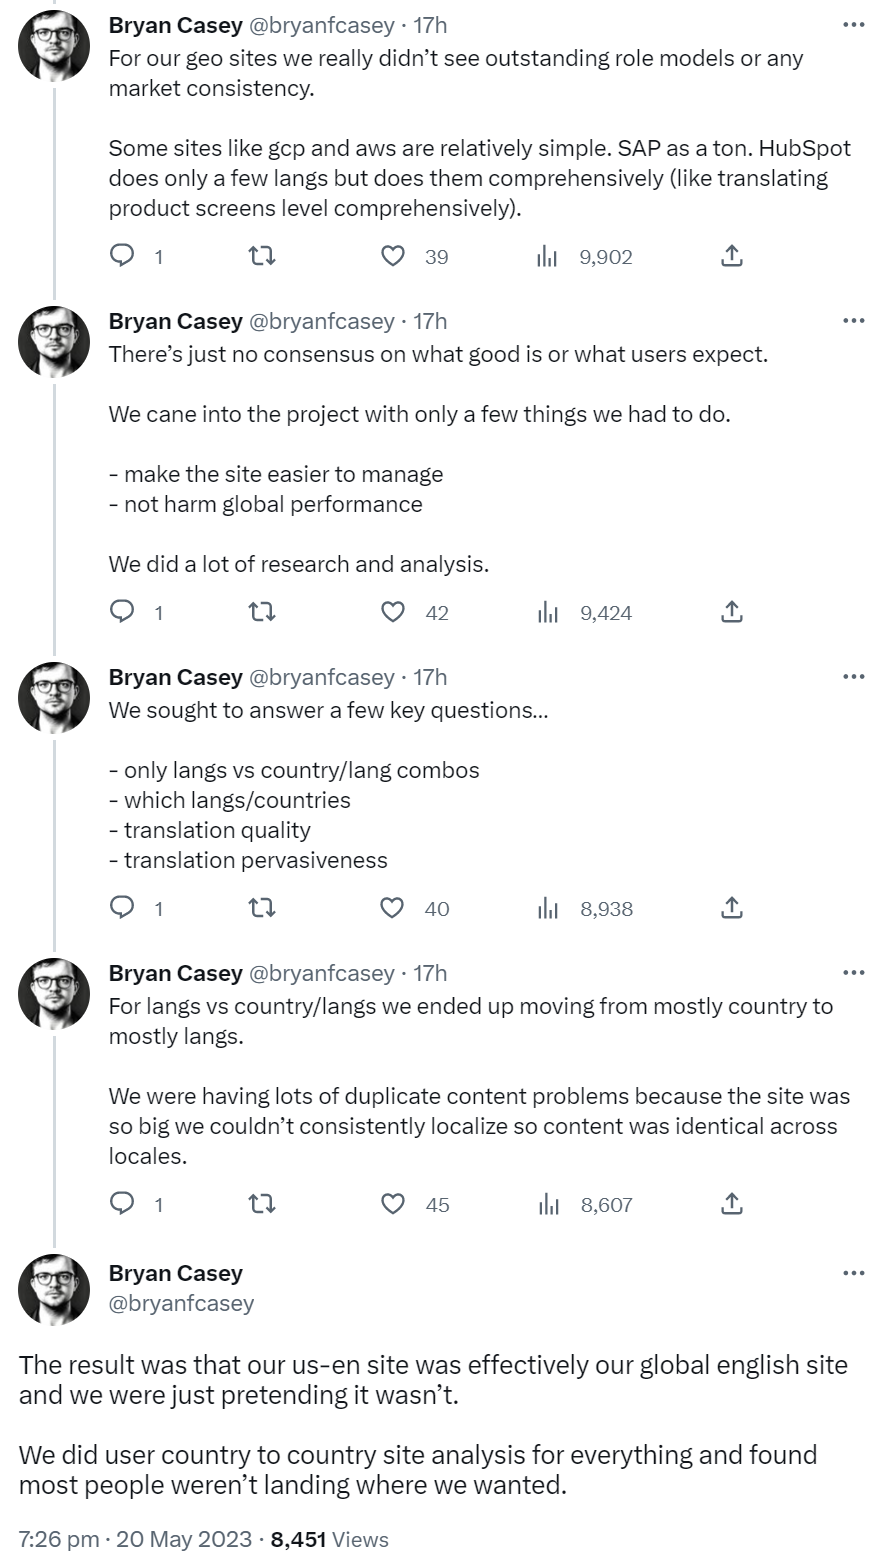Like the tweet with 40 likes
The image size is (879, 1566).
coord(393,908)
